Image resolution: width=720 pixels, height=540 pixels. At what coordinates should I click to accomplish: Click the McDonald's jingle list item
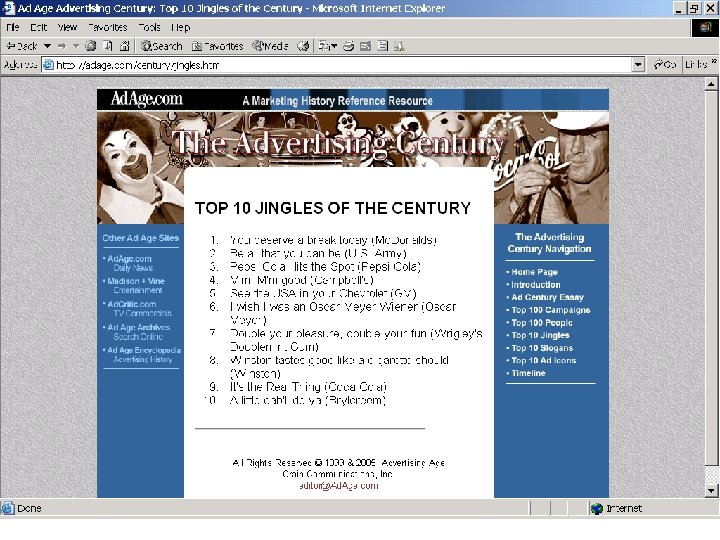click(x=333, y=240)
